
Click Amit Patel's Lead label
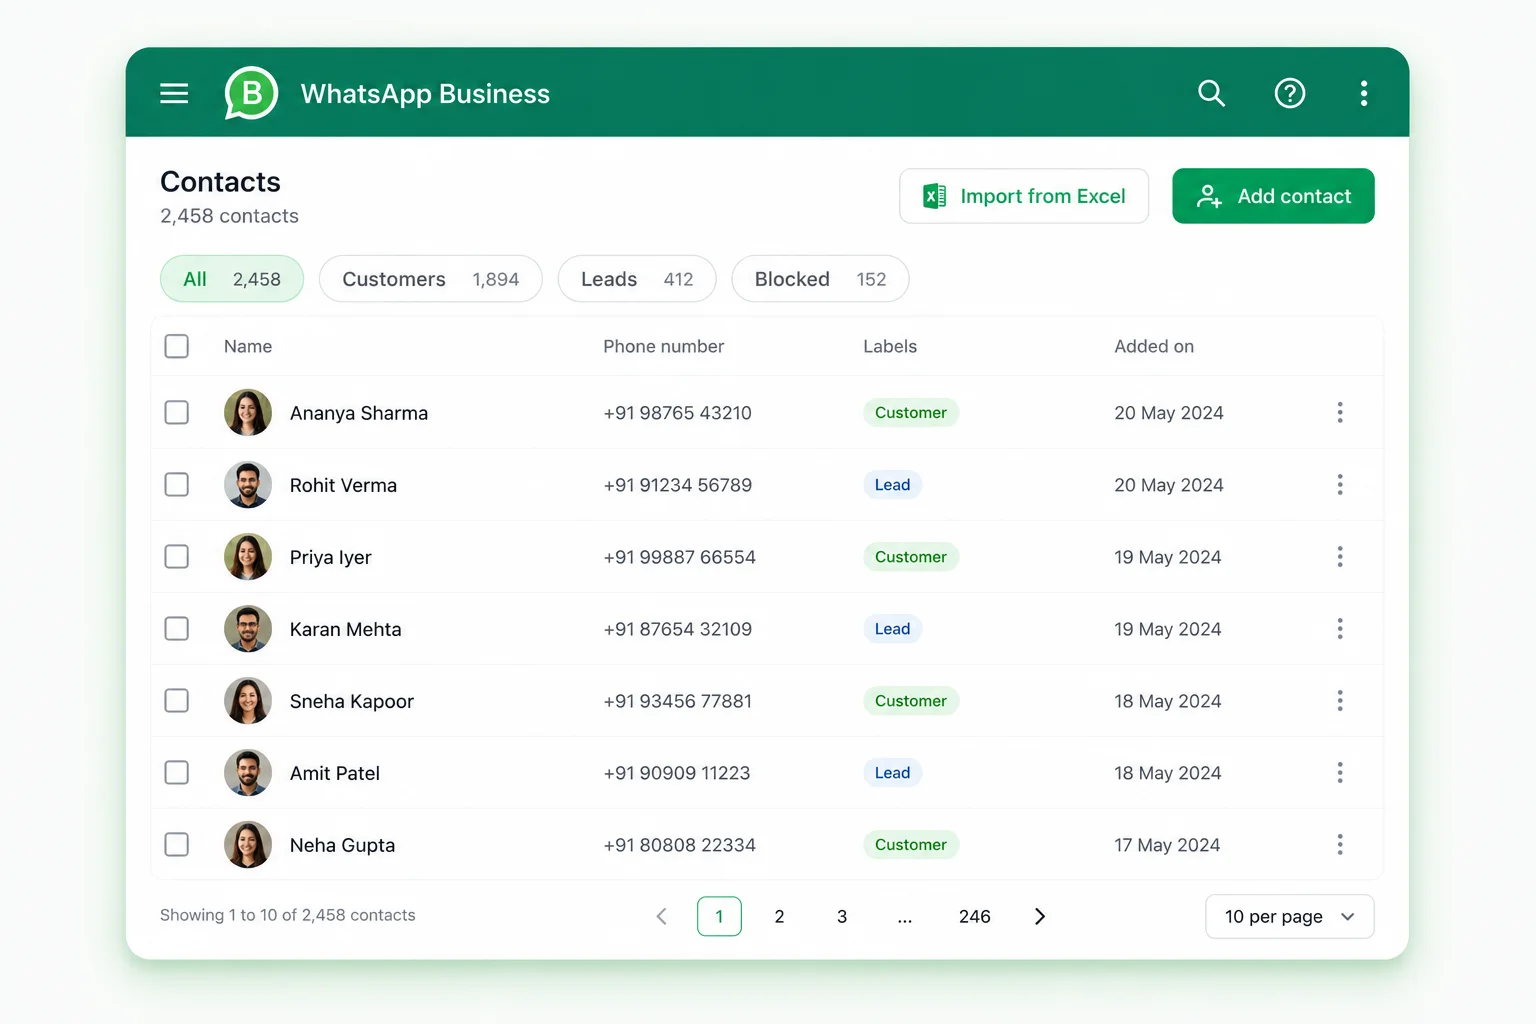pos(893,773)
